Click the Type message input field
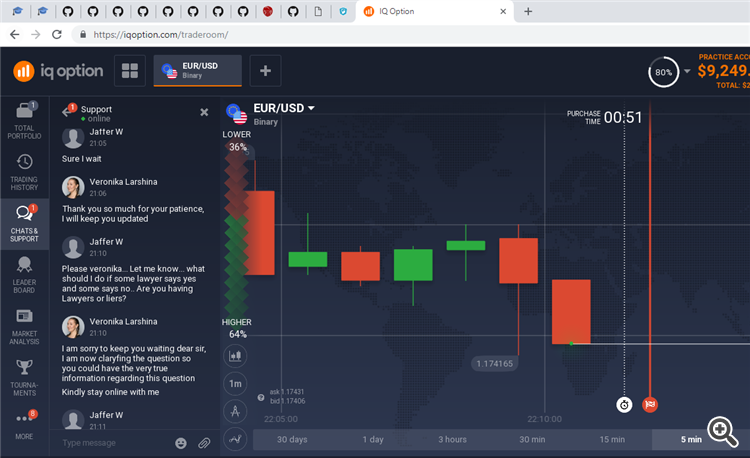 pyautogui.click(x=115, y=443)
